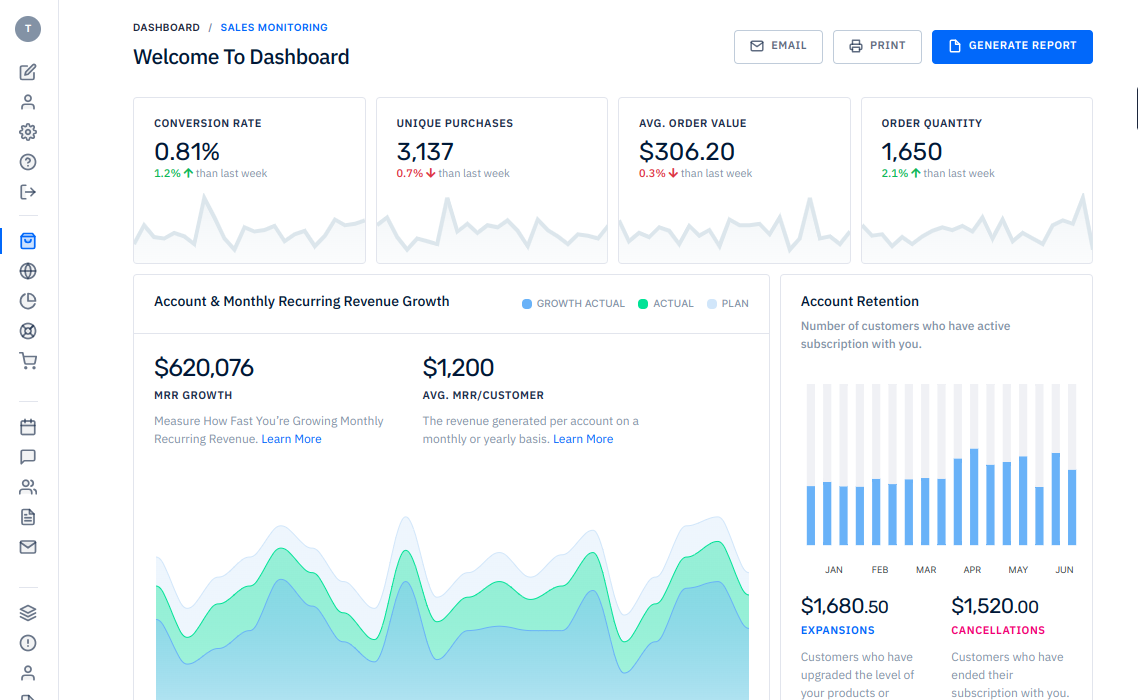Toggle the Growth Actual legend series
This screenshot has height=700, width=1138.
[574, 304]
